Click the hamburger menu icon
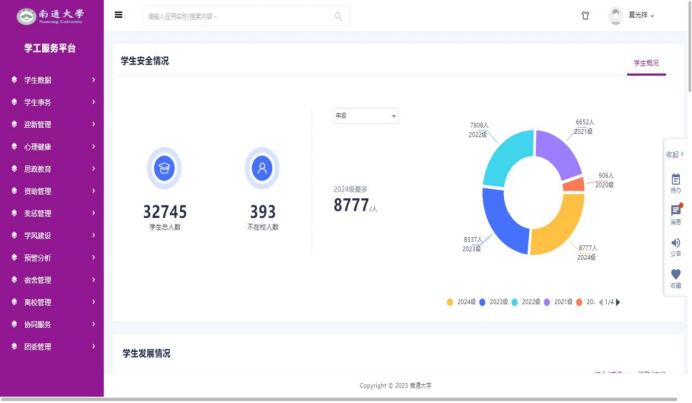This screenshot has width=692, height=403. 119,15
